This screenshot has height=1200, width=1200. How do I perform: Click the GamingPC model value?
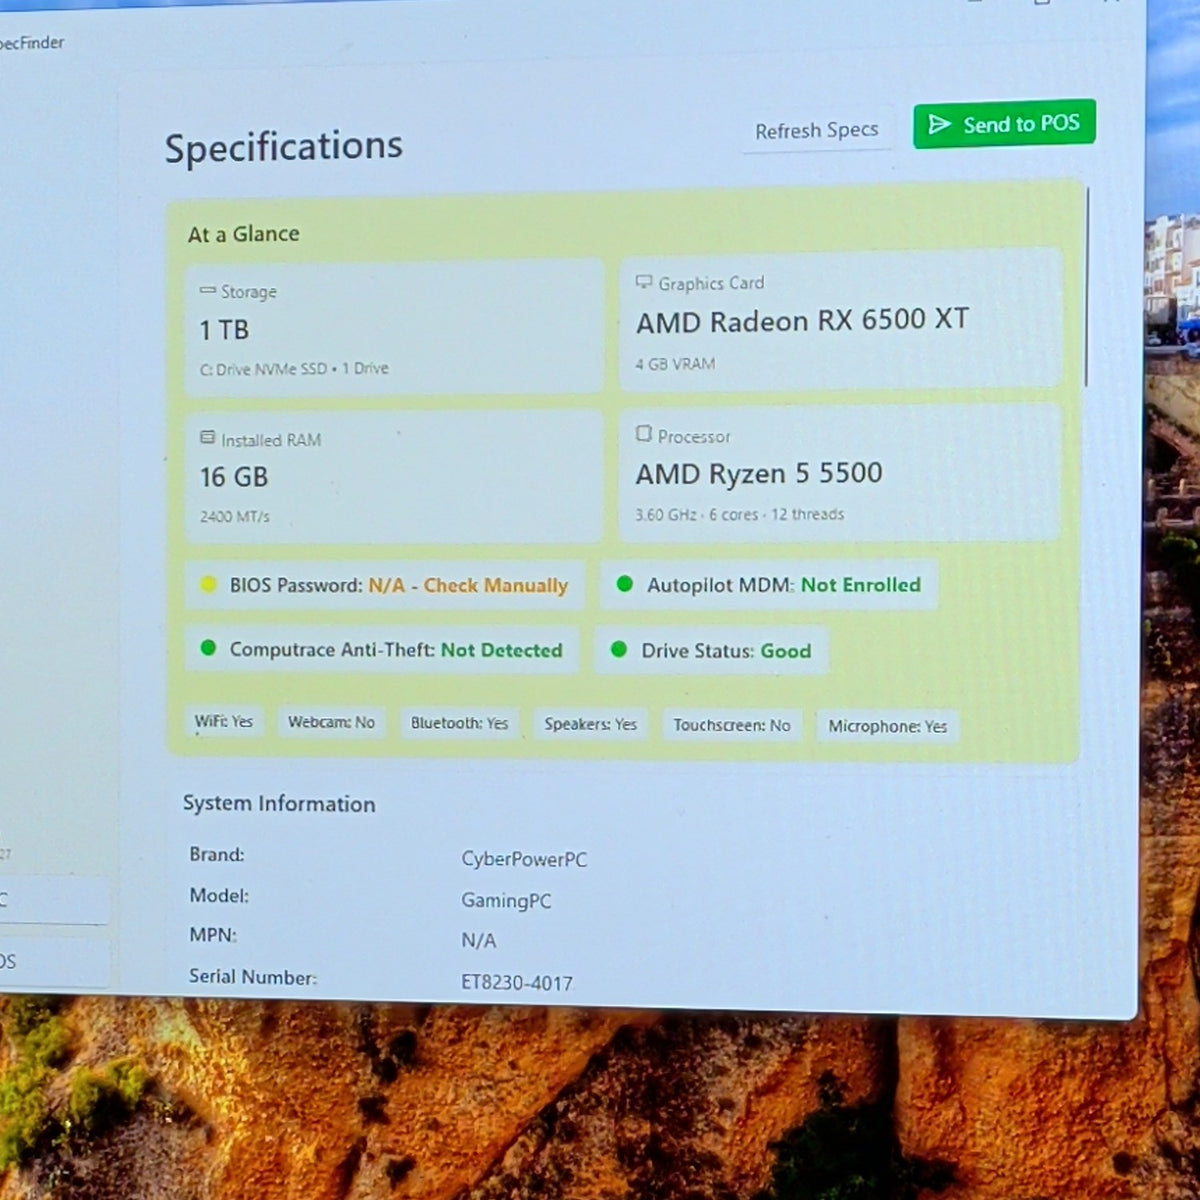pos(506,900)
